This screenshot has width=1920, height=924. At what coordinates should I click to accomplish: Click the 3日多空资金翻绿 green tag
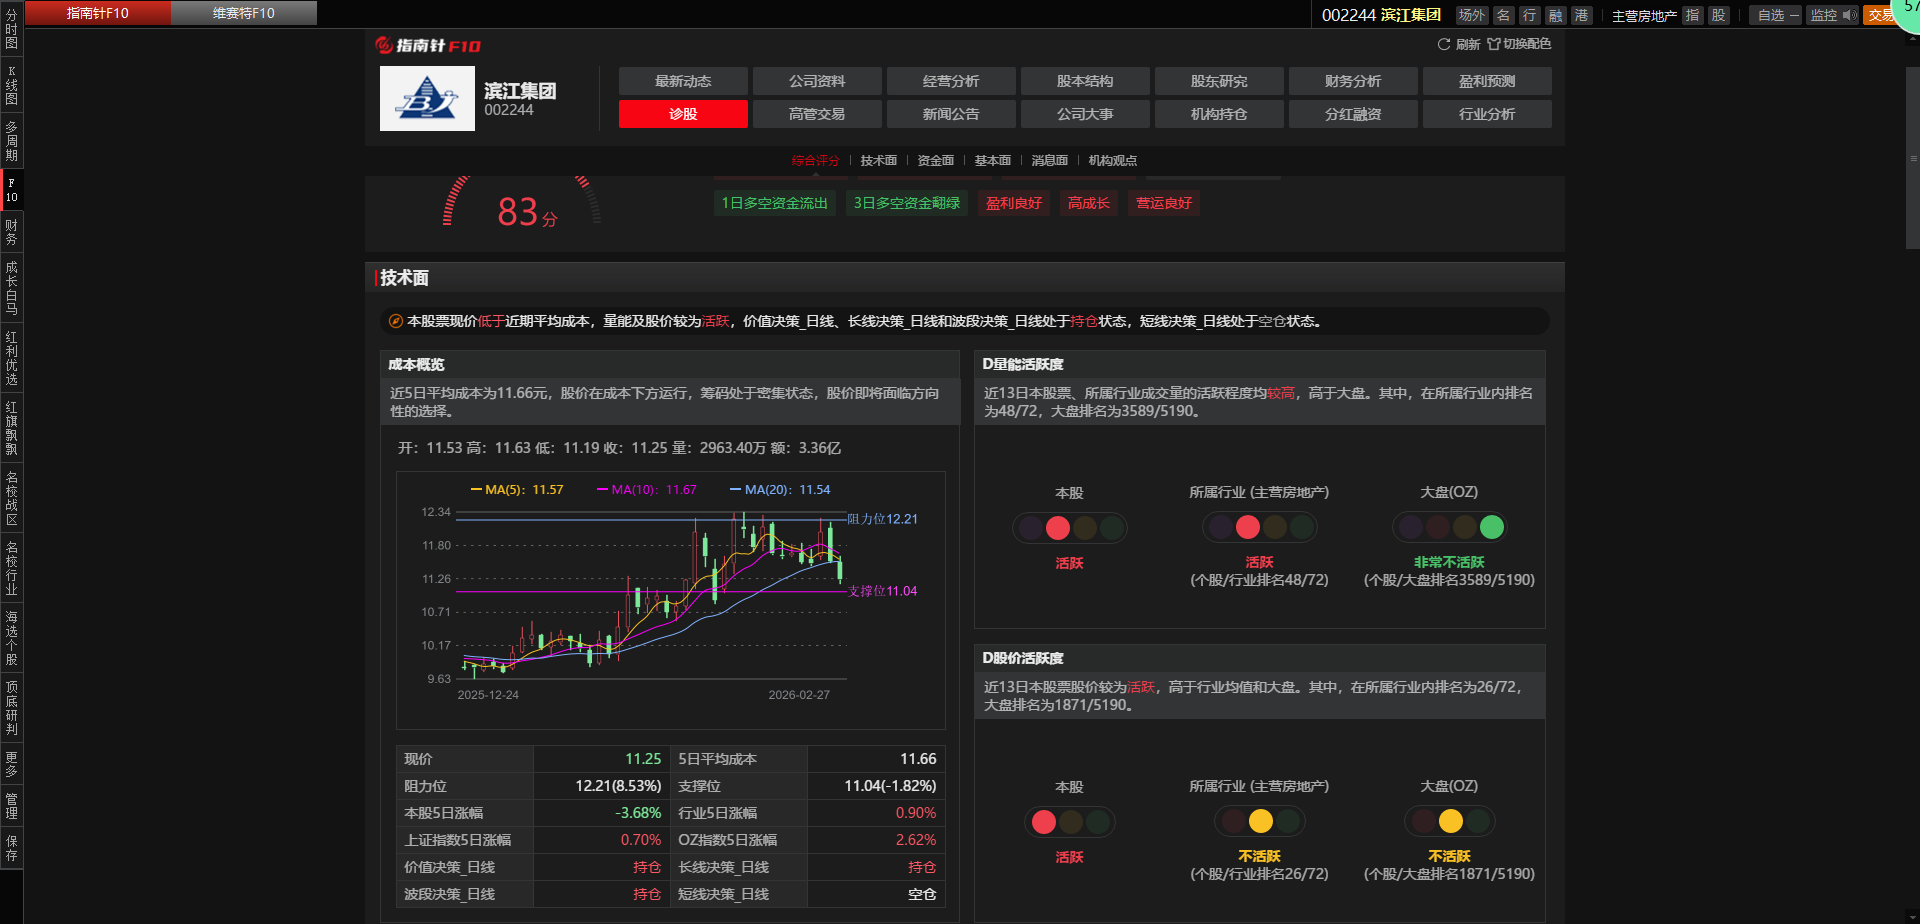pyautogui.click(x=907, y=203)
